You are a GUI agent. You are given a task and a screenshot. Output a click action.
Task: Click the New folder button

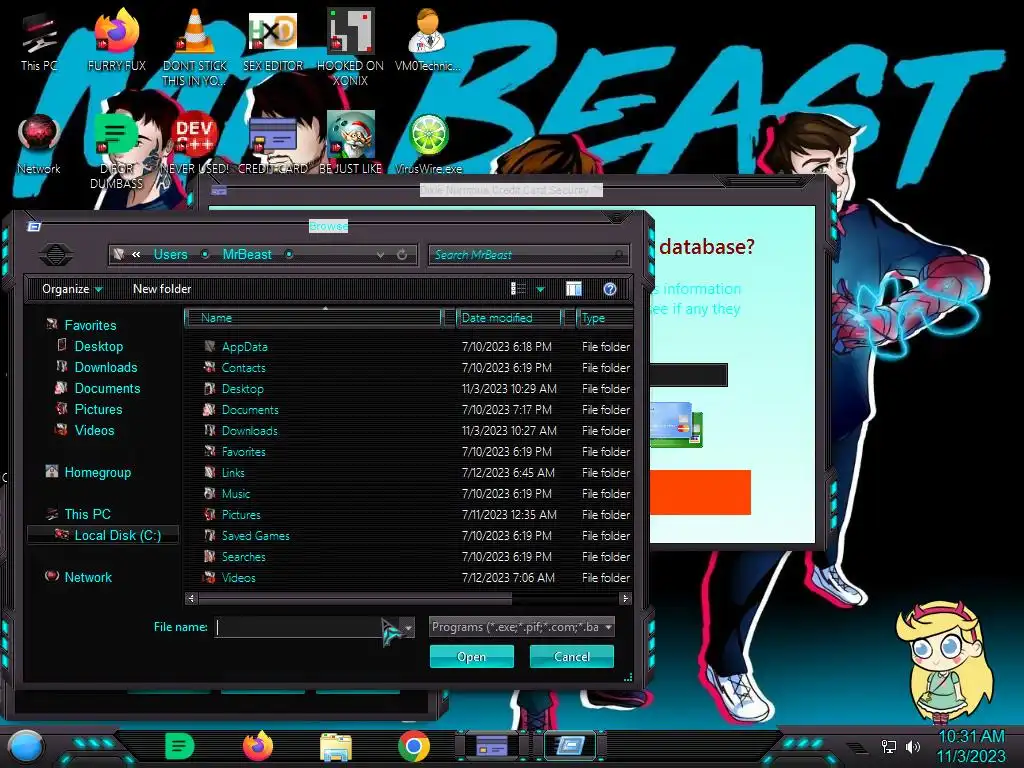click(162, 289)
